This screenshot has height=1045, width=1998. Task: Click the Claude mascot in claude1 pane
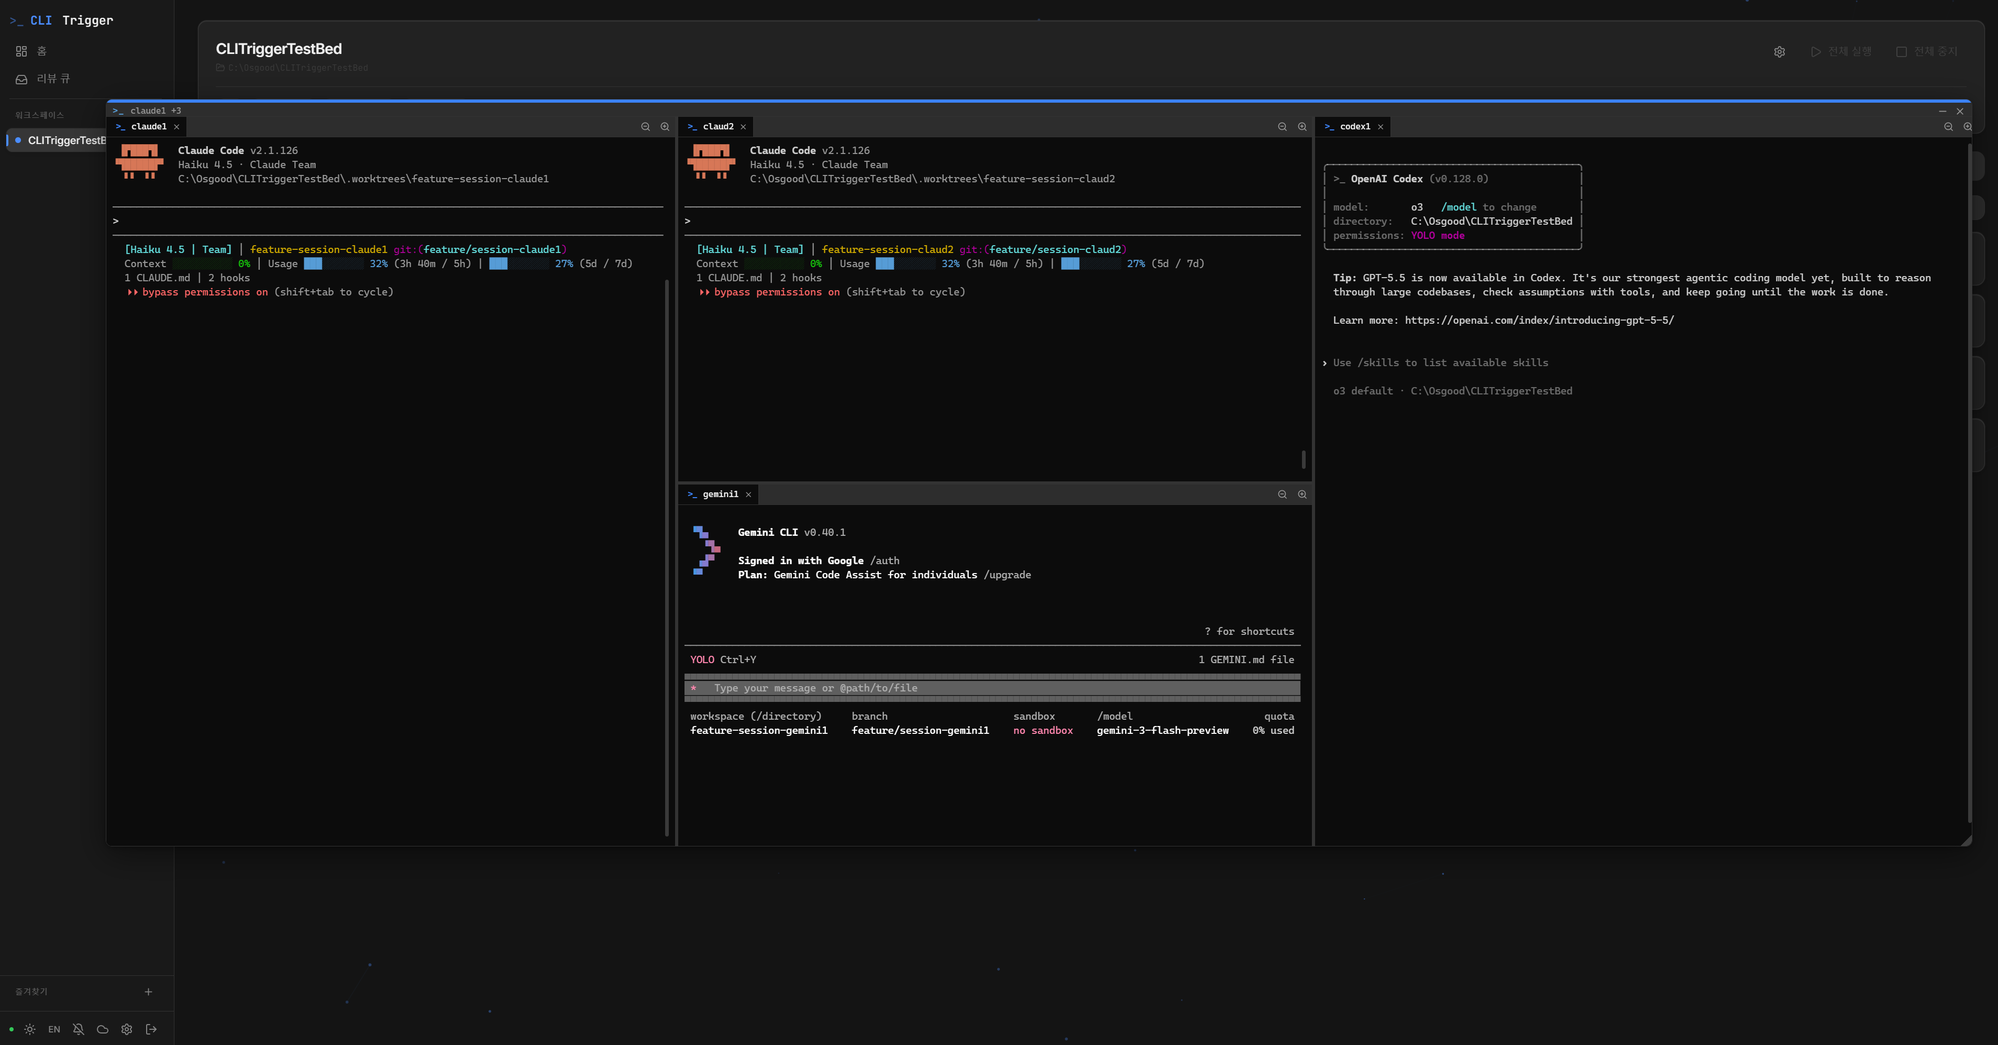pos(140,161)
